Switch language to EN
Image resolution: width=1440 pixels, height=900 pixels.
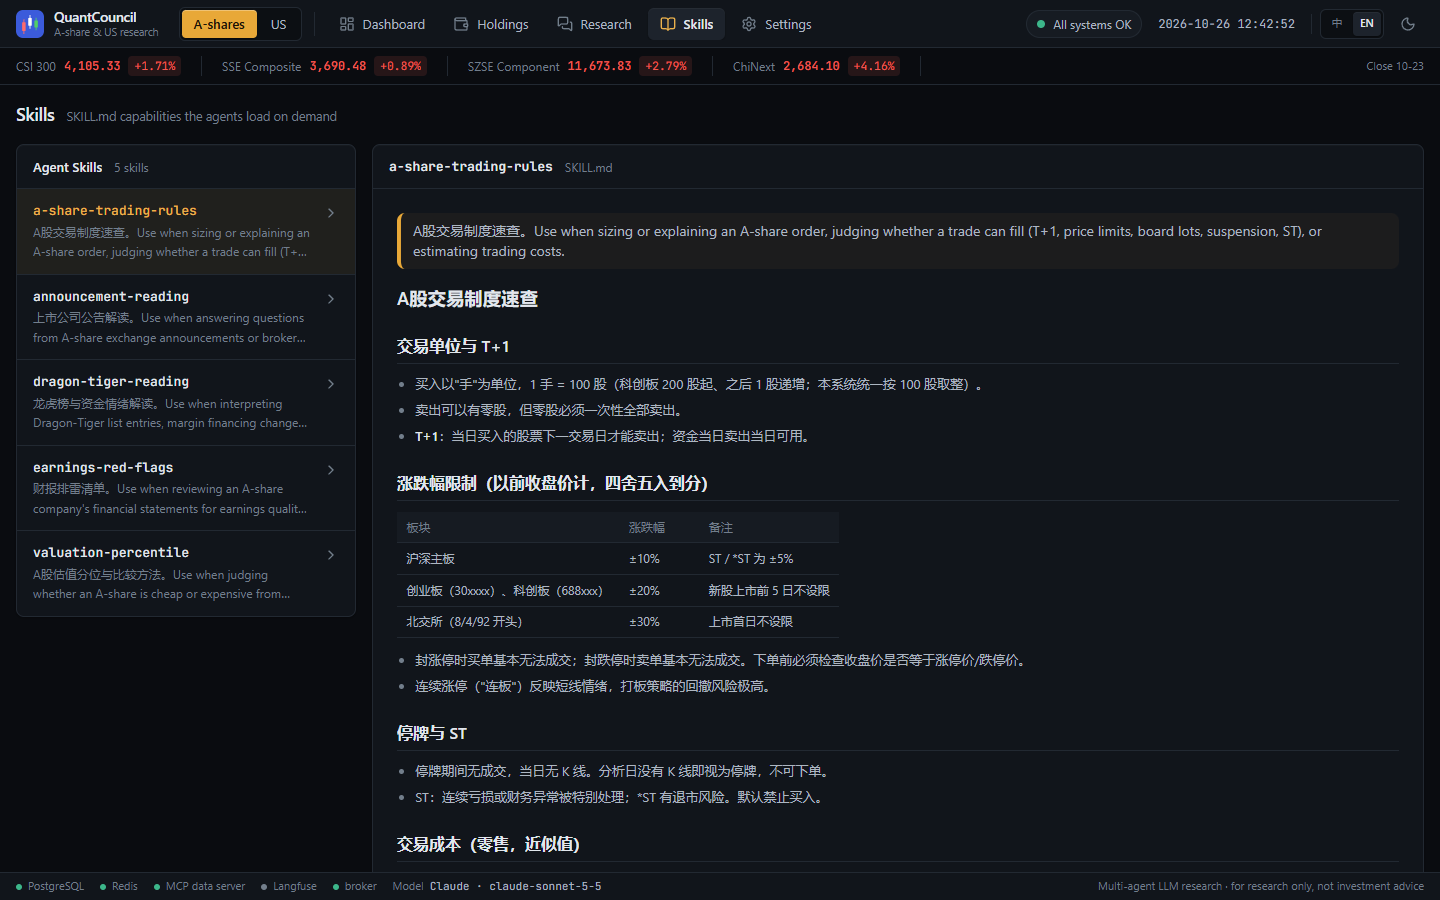click(x=1367, y=23)
